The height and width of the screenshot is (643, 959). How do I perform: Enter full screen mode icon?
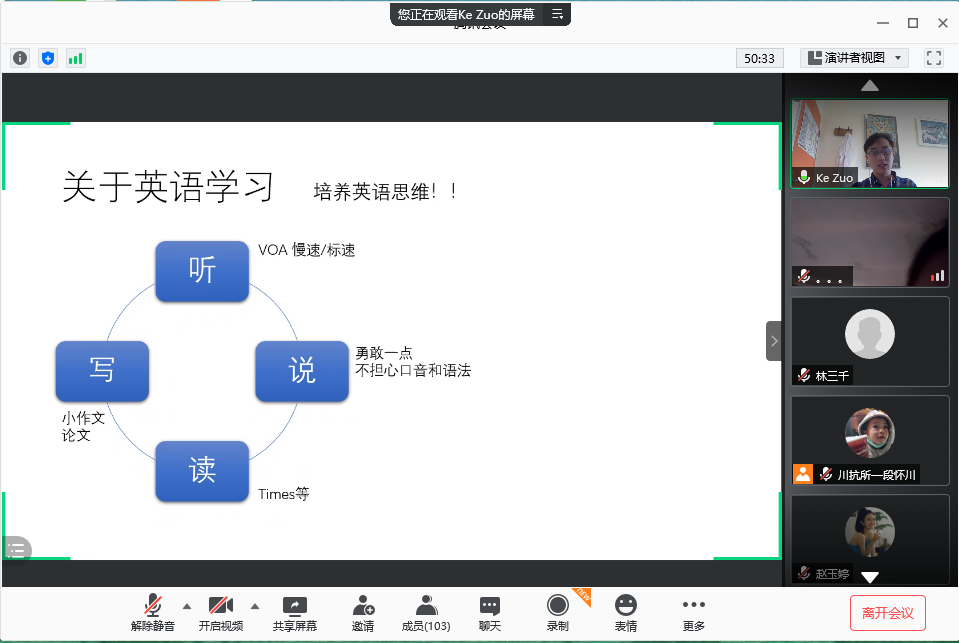[934, 58]
